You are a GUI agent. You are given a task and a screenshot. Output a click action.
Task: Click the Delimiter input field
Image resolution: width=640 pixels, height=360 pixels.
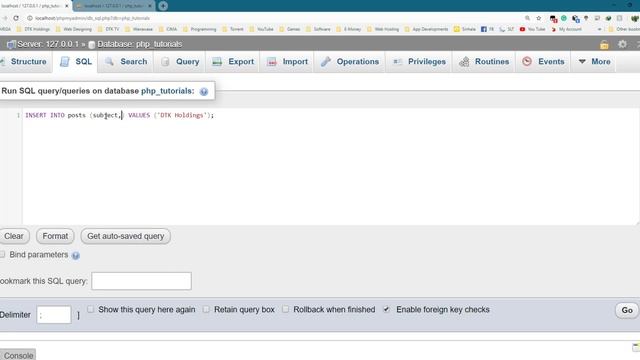click(54, 315)
